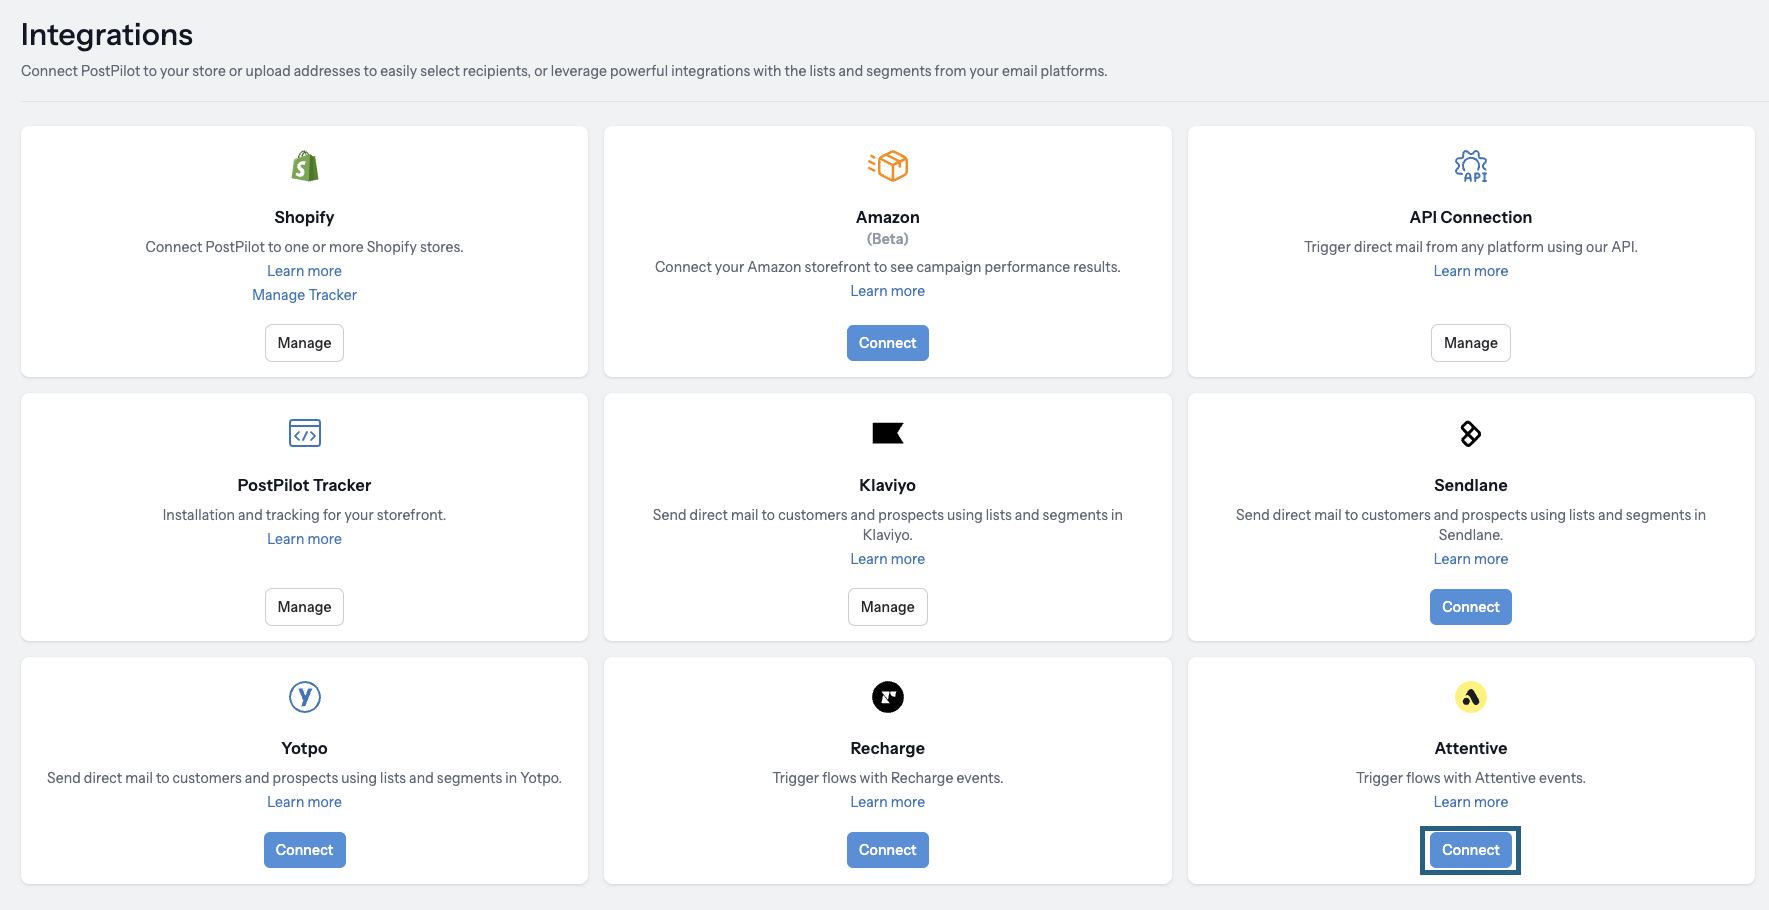
Task: Click the Shopify card title
Action: click(305, 217)
